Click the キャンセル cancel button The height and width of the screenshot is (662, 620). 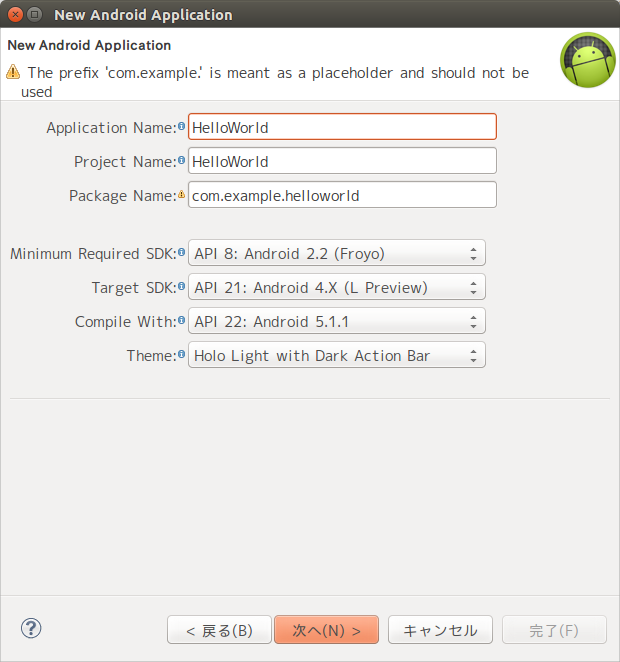pyautogui.click(x=441, y=630)
